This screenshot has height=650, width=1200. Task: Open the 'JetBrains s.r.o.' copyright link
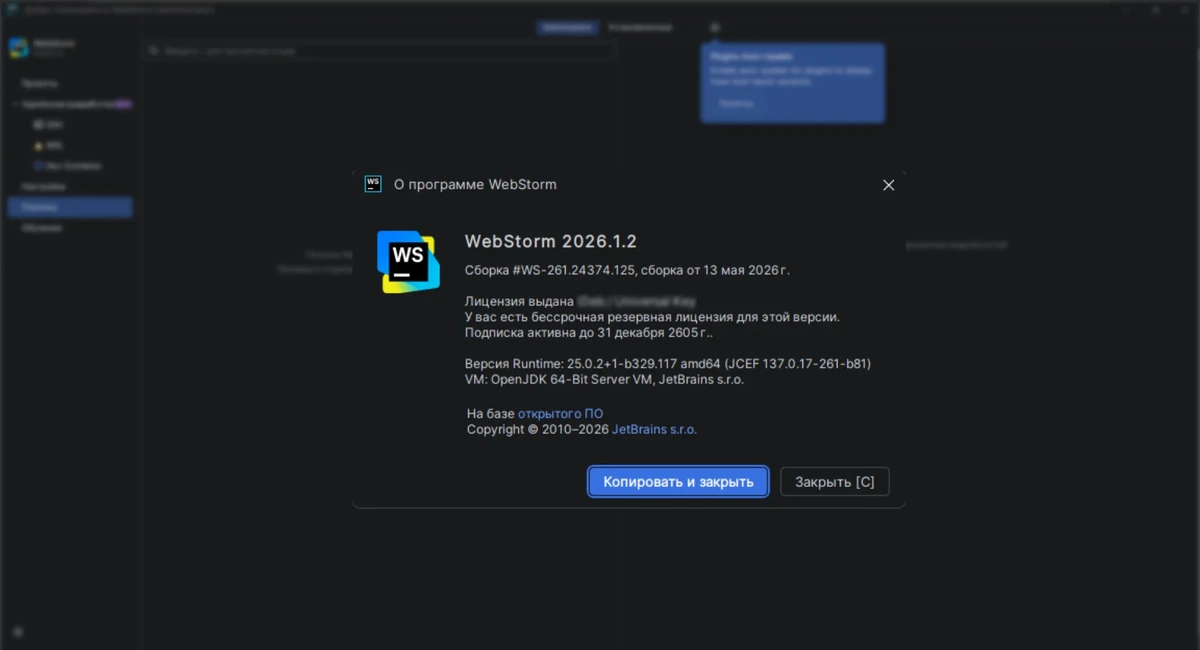654,429
